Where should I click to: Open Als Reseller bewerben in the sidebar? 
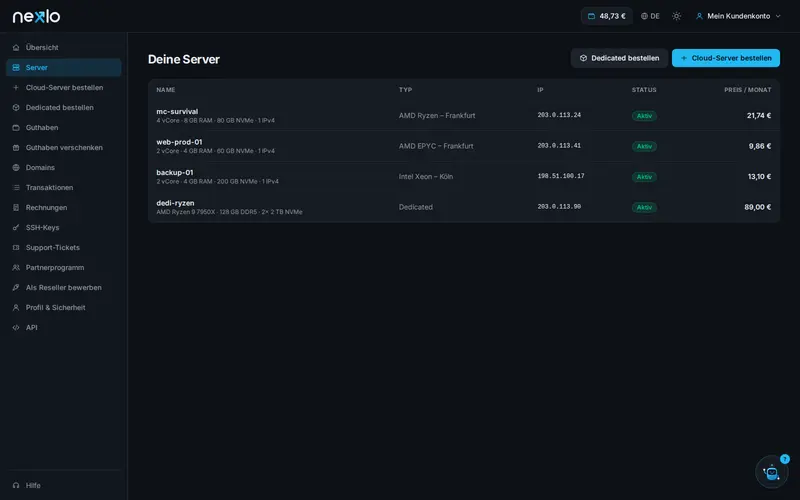click(64, 287)
